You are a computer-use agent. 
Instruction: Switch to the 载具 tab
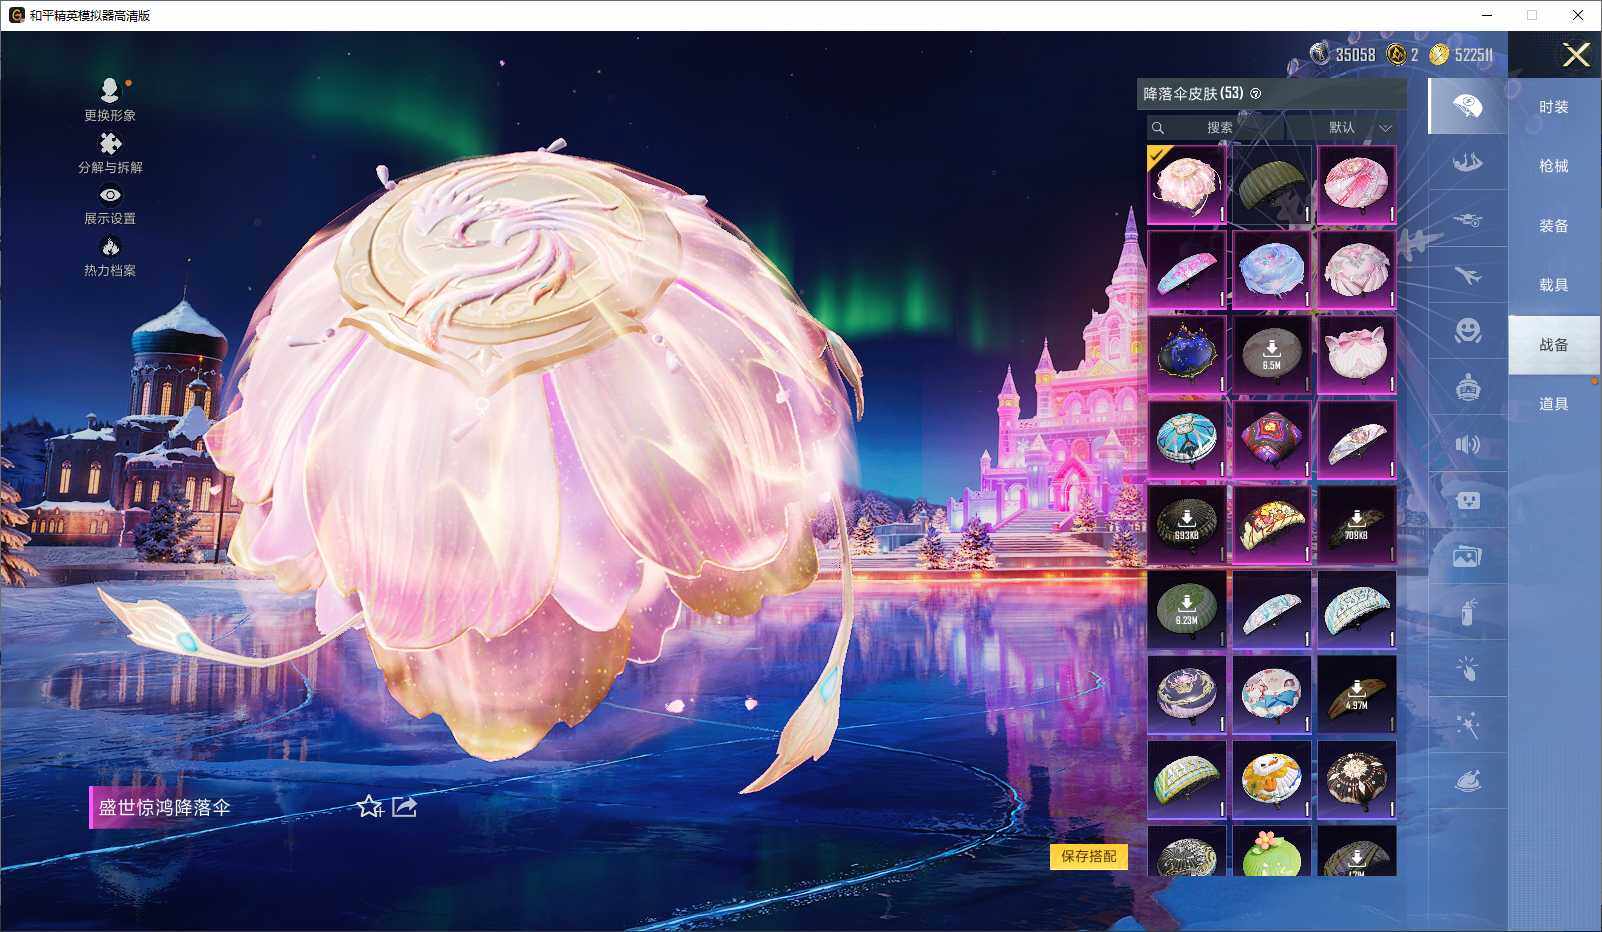point(1554,285)
